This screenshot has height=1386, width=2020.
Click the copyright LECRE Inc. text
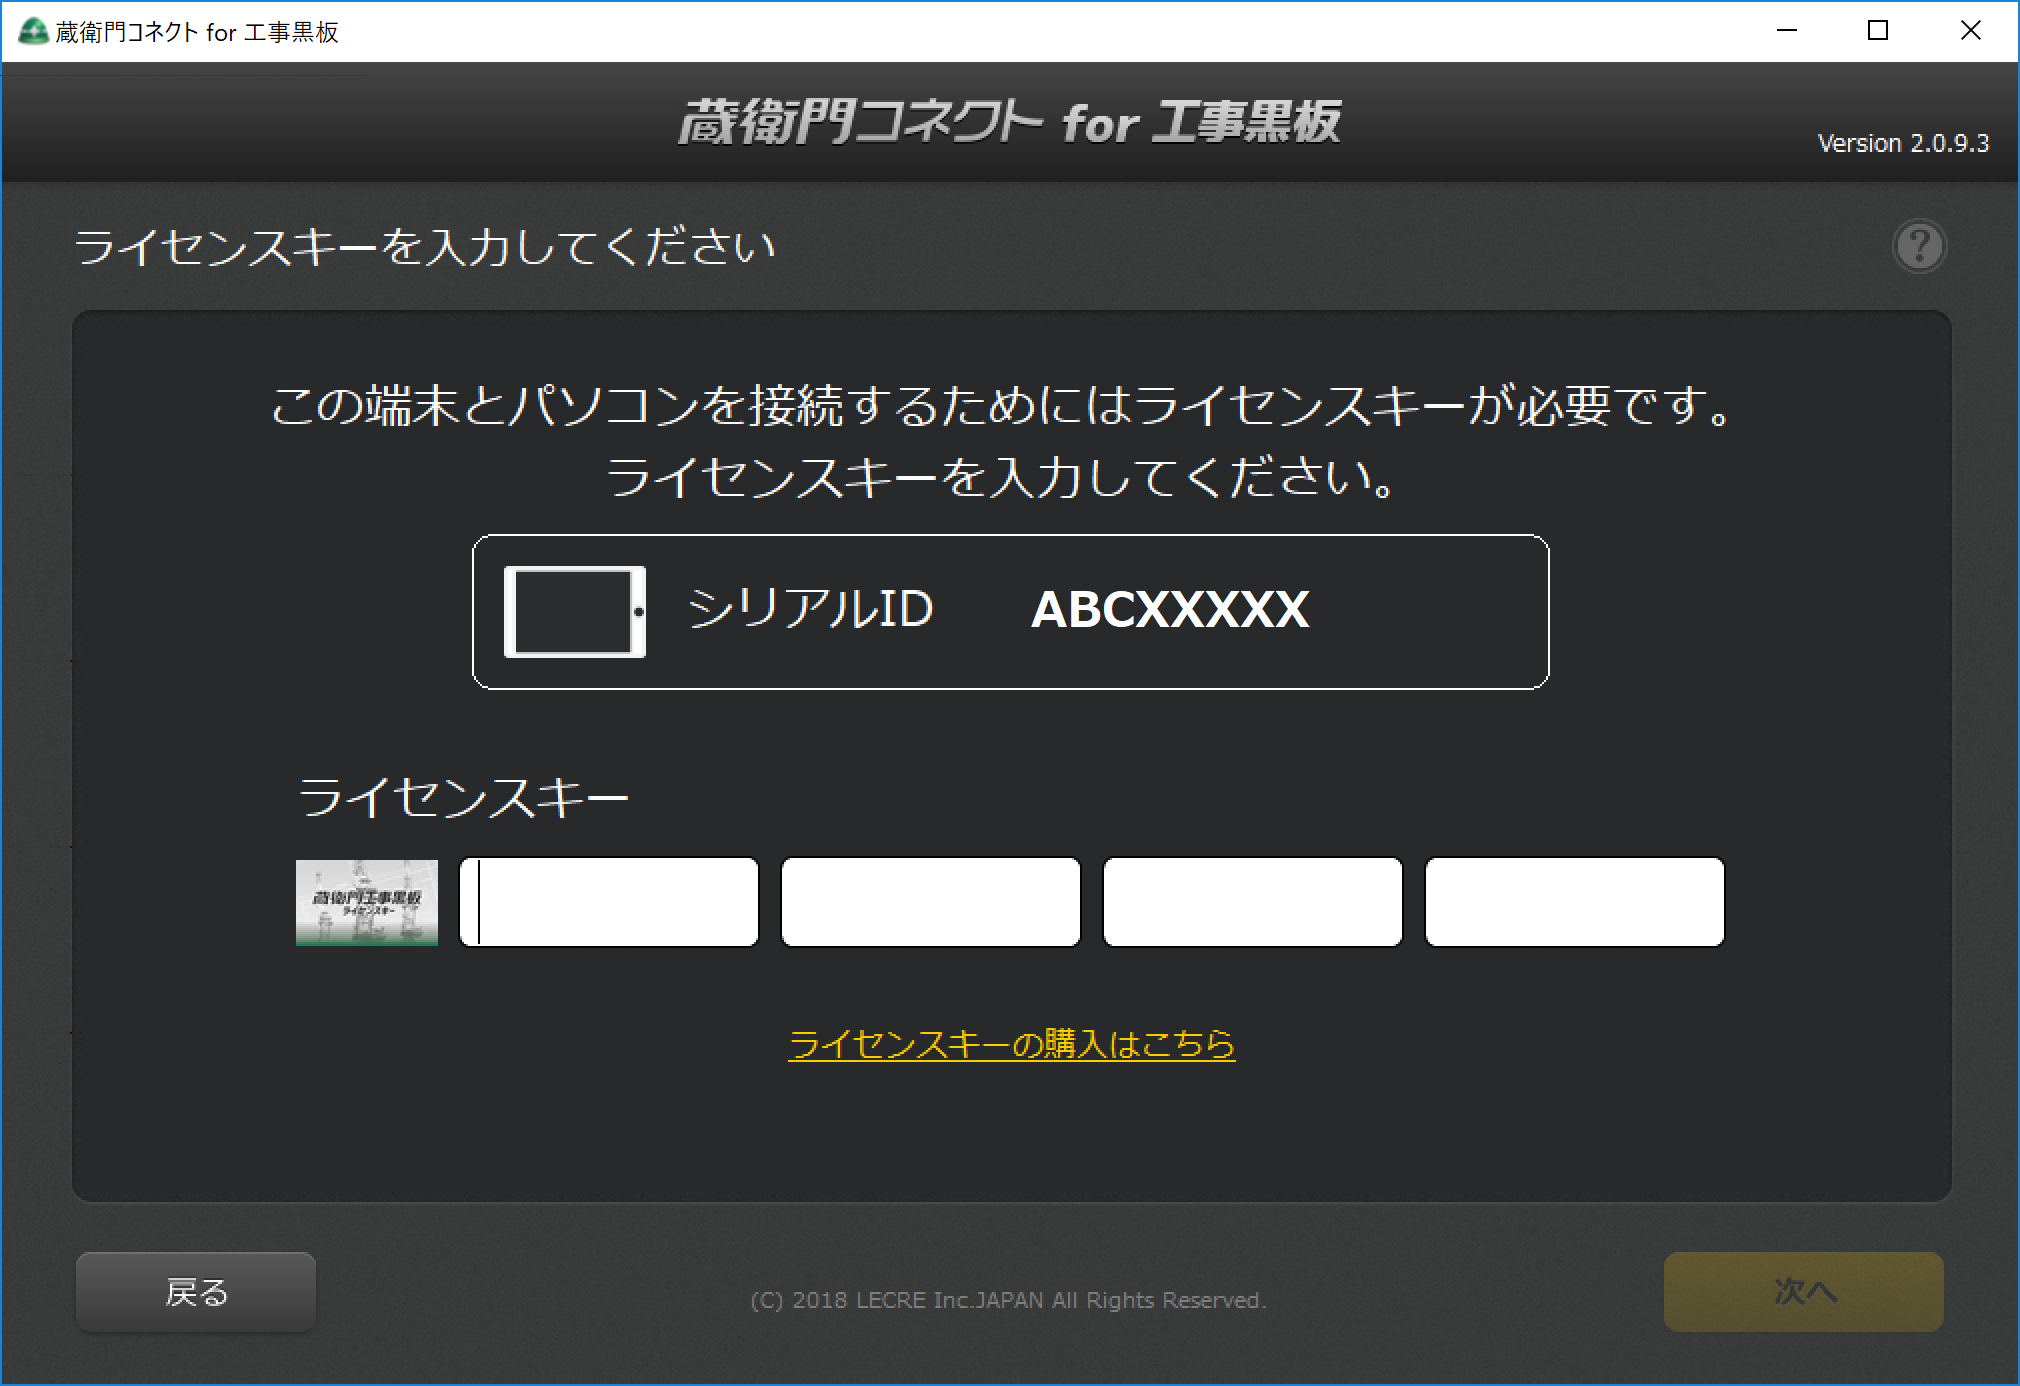point(1008,1300)
